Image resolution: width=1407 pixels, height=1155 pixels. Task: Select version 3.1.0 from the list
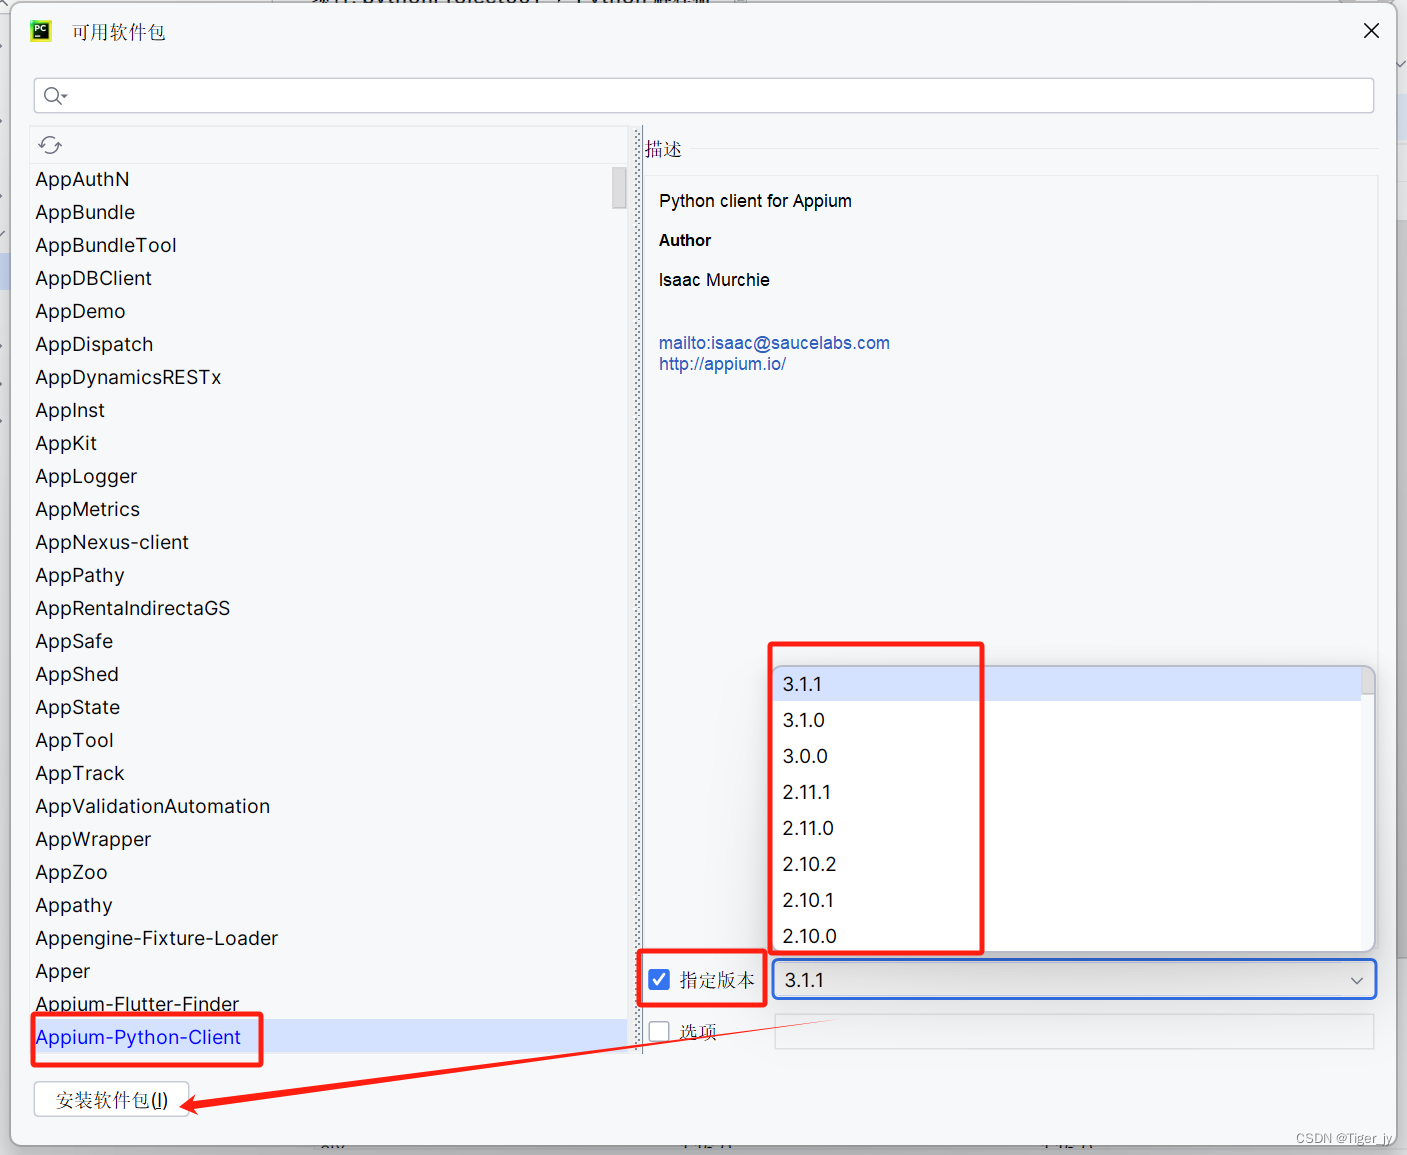click(805, 720)
